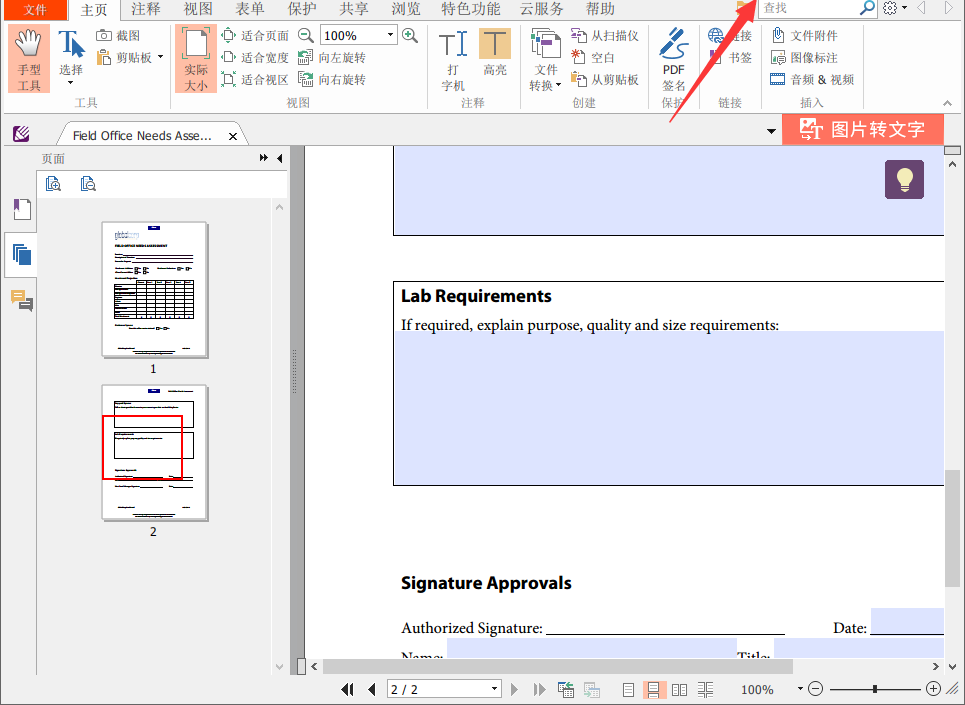
Task: Switch to two-page facing layout
Action: 680,690
